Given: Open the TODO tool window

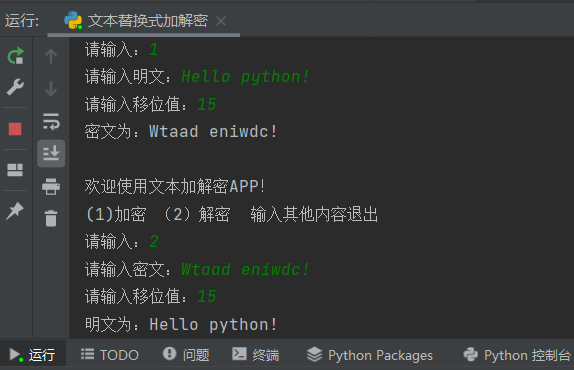Looking at the screenshot, I should (x=110, y=355).
